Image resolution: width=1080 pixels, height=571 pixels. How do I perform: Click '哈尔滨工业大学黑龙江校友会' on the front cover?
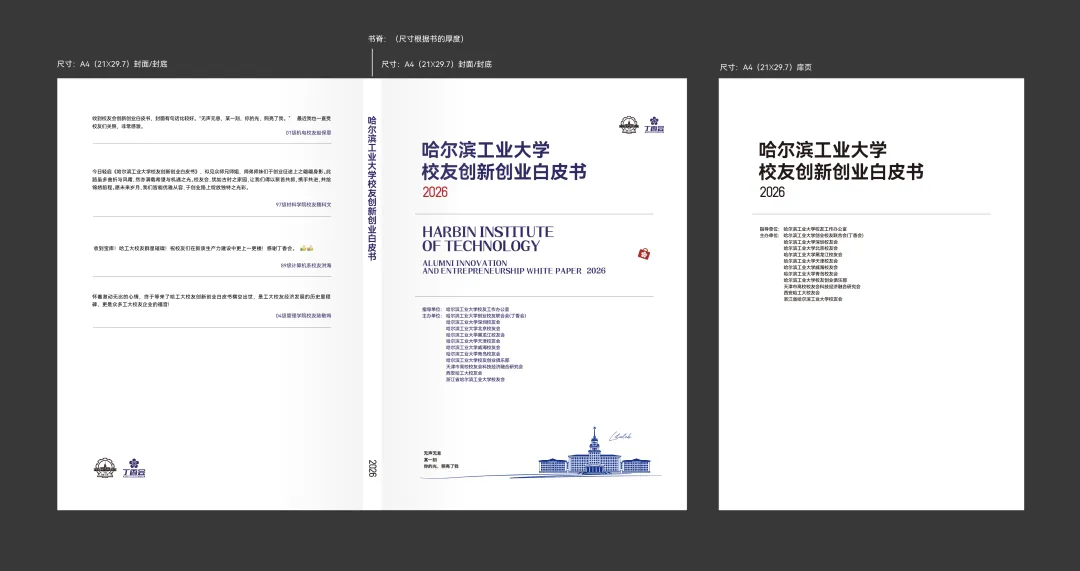475,335
